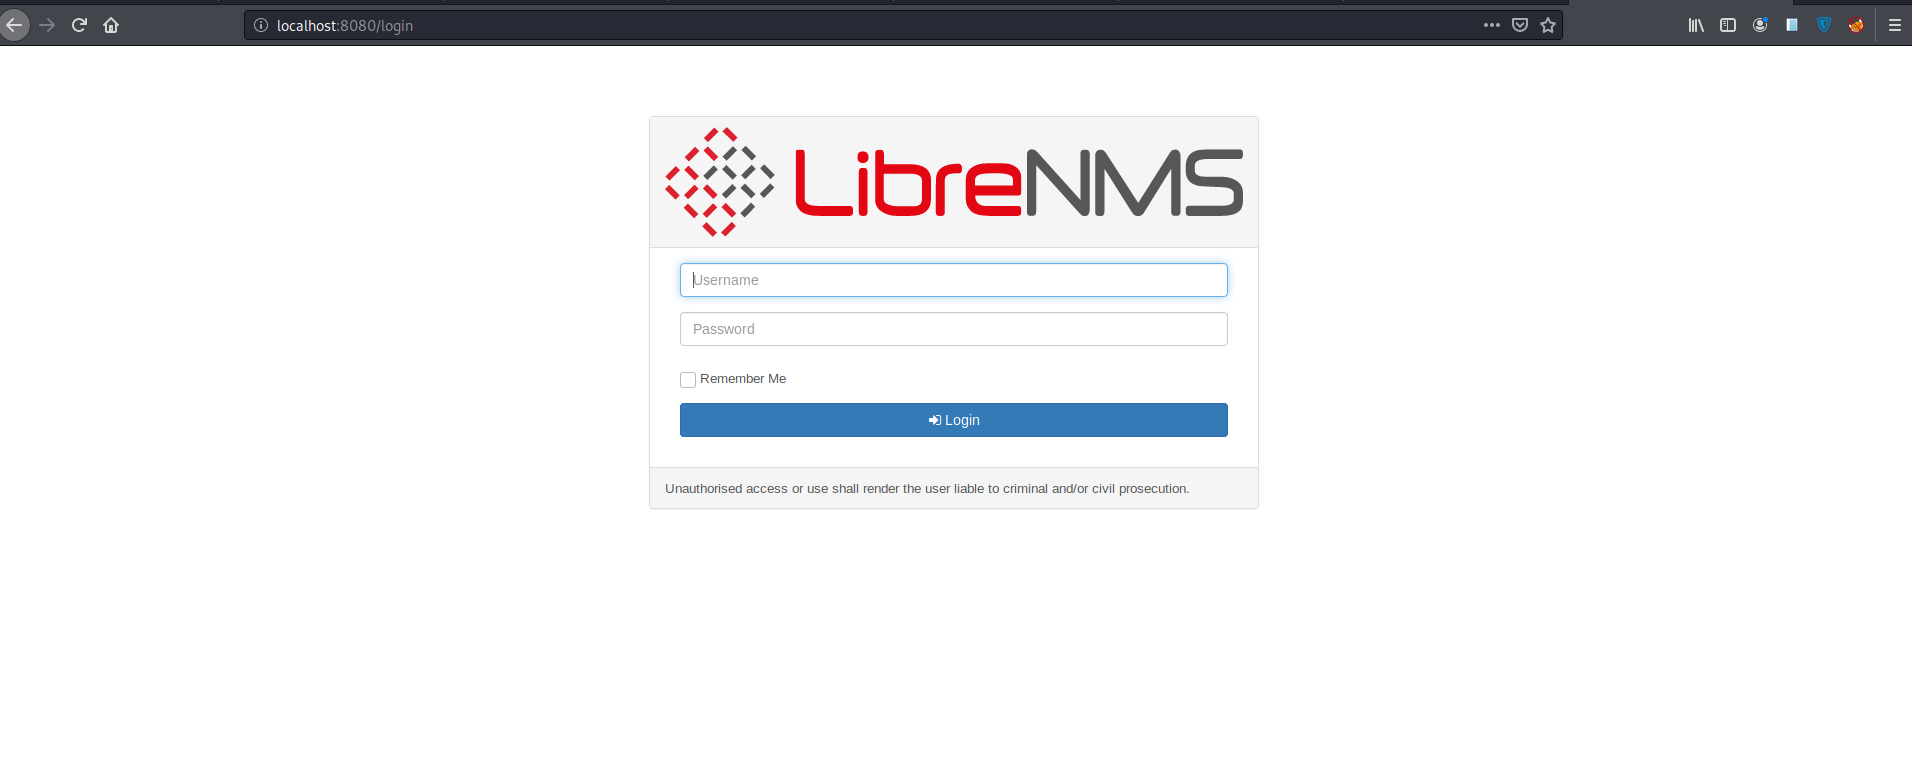Open the page actions three-dot menu
1912x782 pixels.
click(x=1492, y=25)
